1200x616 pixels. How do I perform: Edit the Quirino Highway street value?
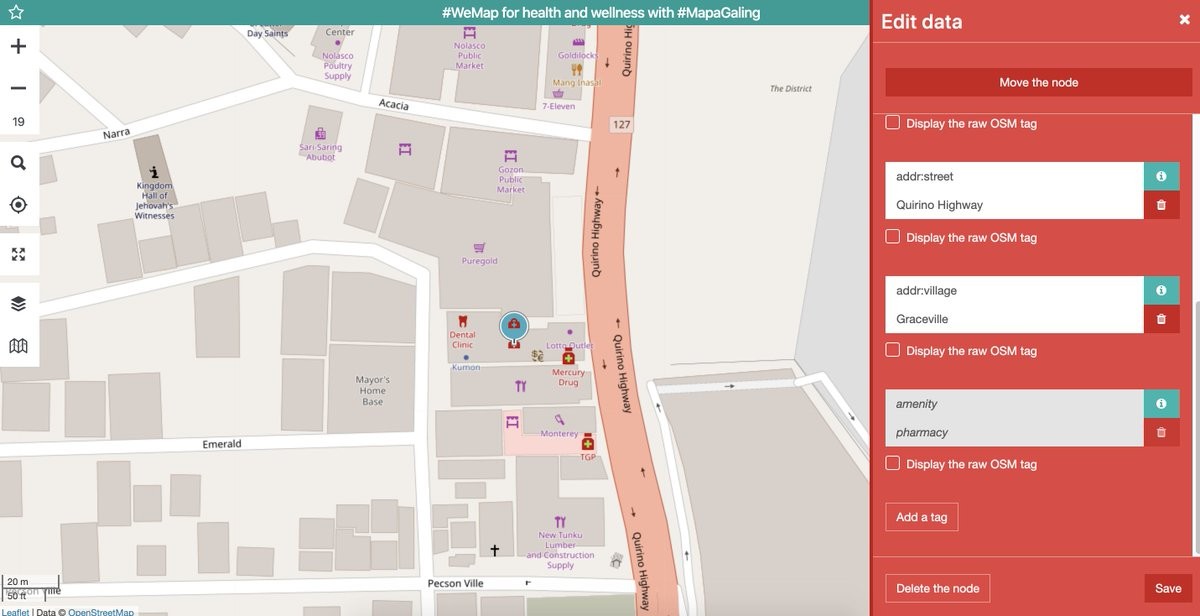point(1014,205)
